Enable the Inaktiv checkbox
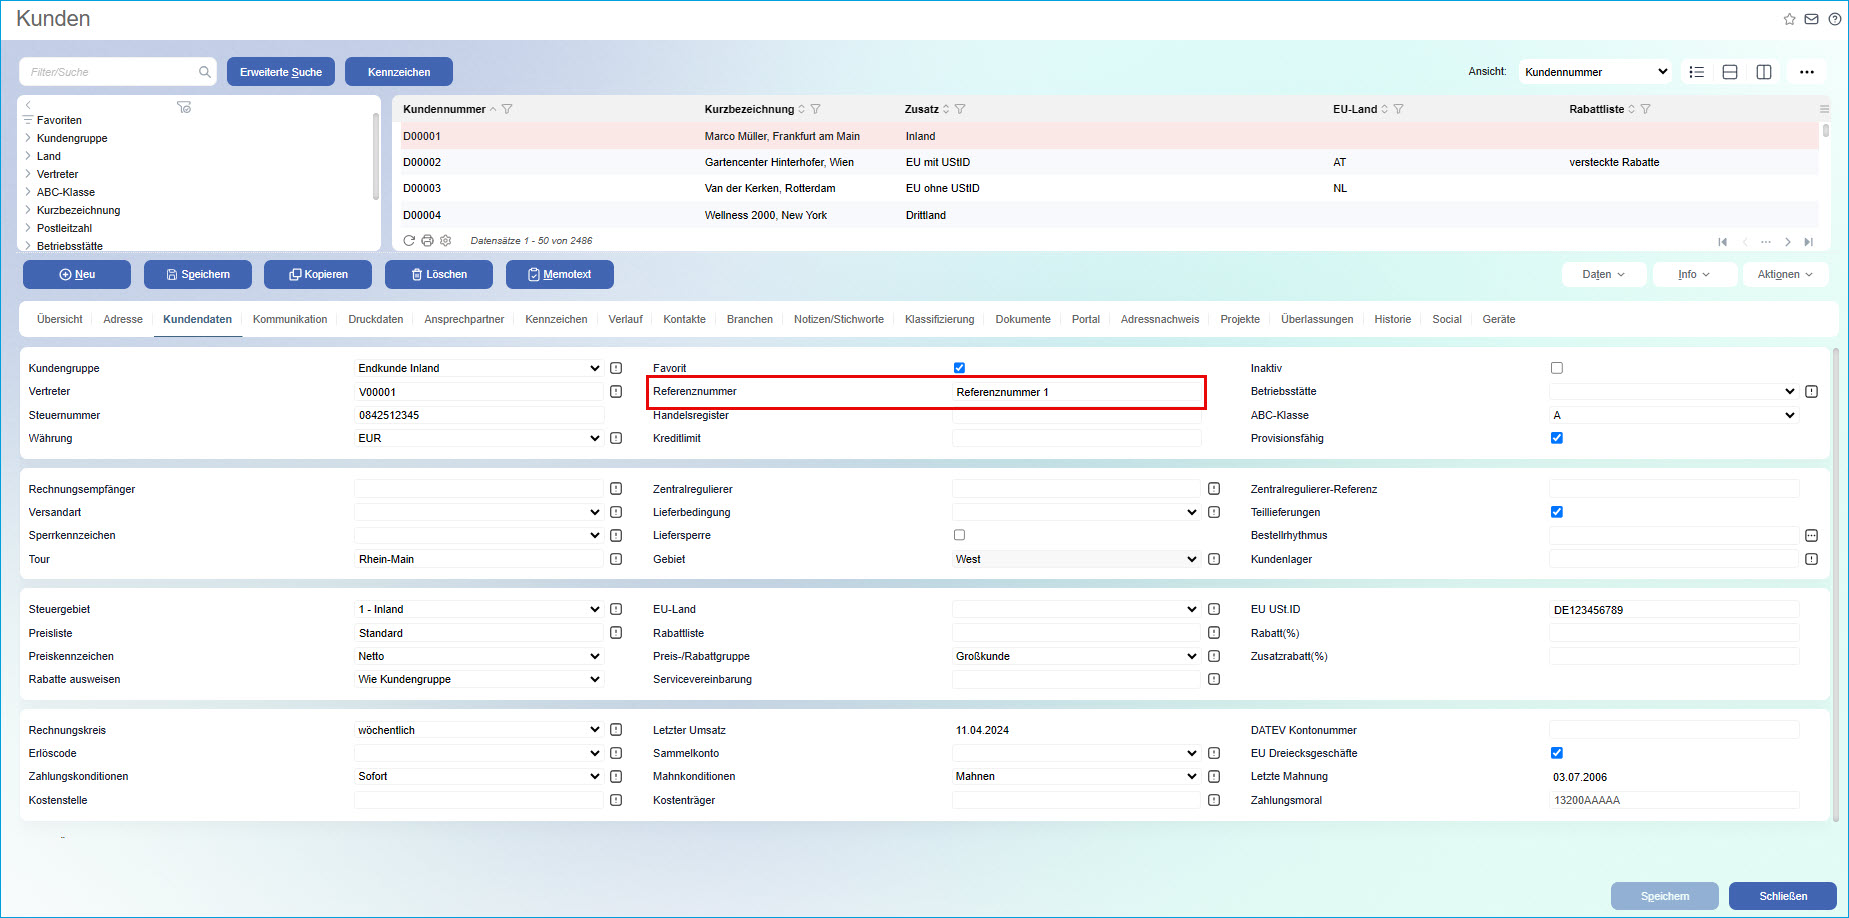The image size is (1849, 918). (1557, 368)
